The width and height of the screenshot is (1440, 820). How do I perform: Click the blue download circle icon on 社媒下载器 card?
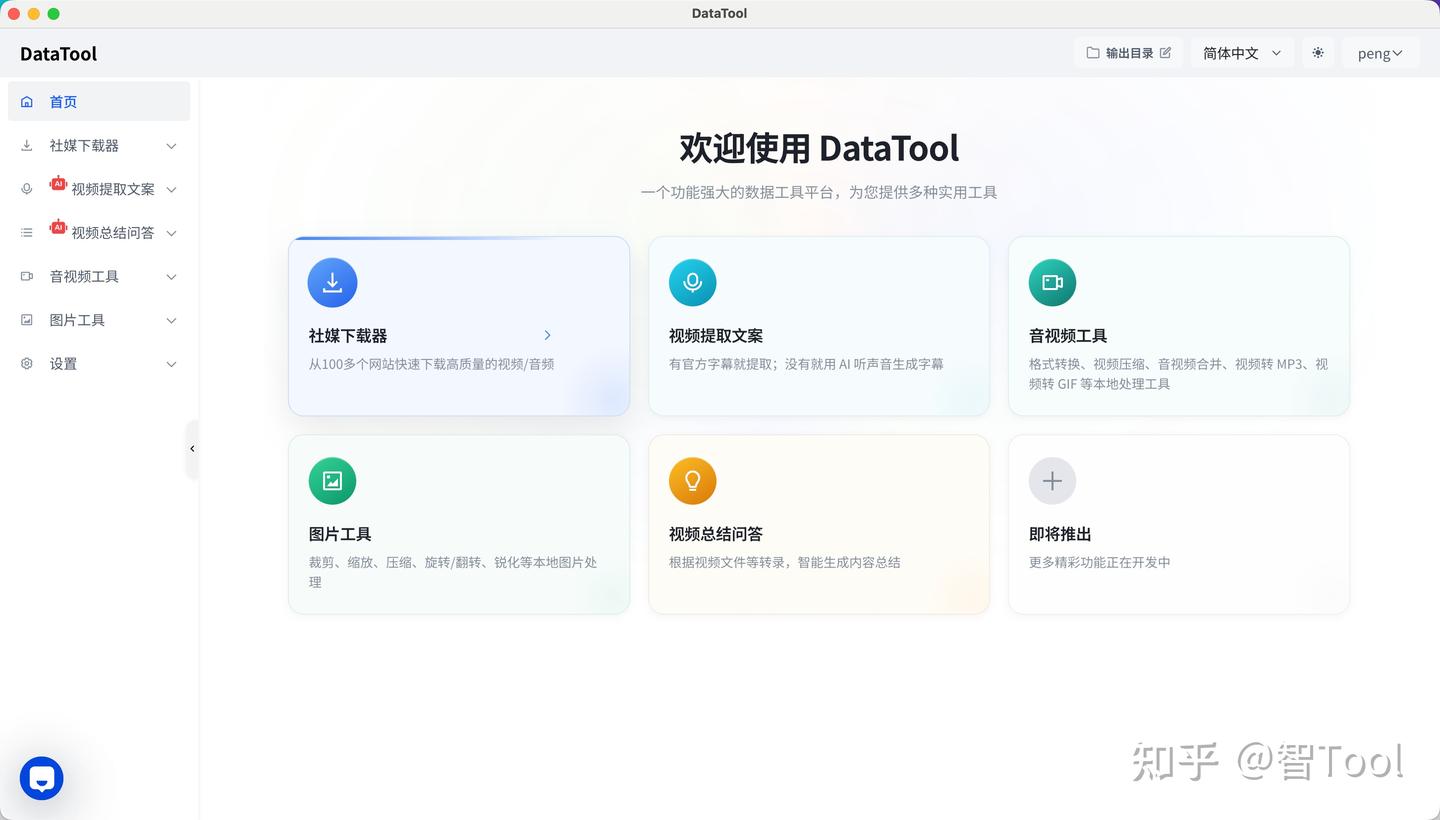(x=332, y=282)
